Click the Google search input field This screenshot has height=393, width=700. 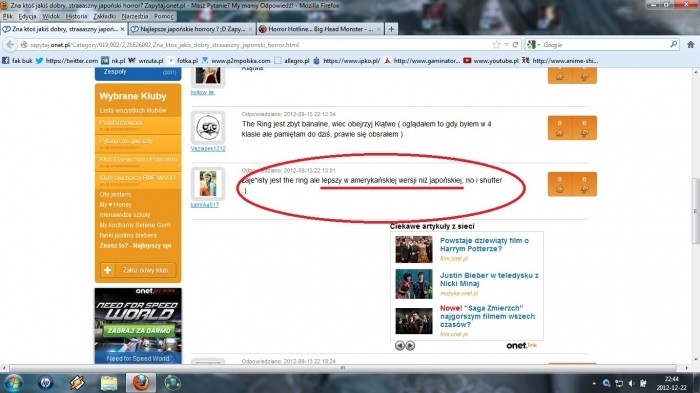(605, 45)
